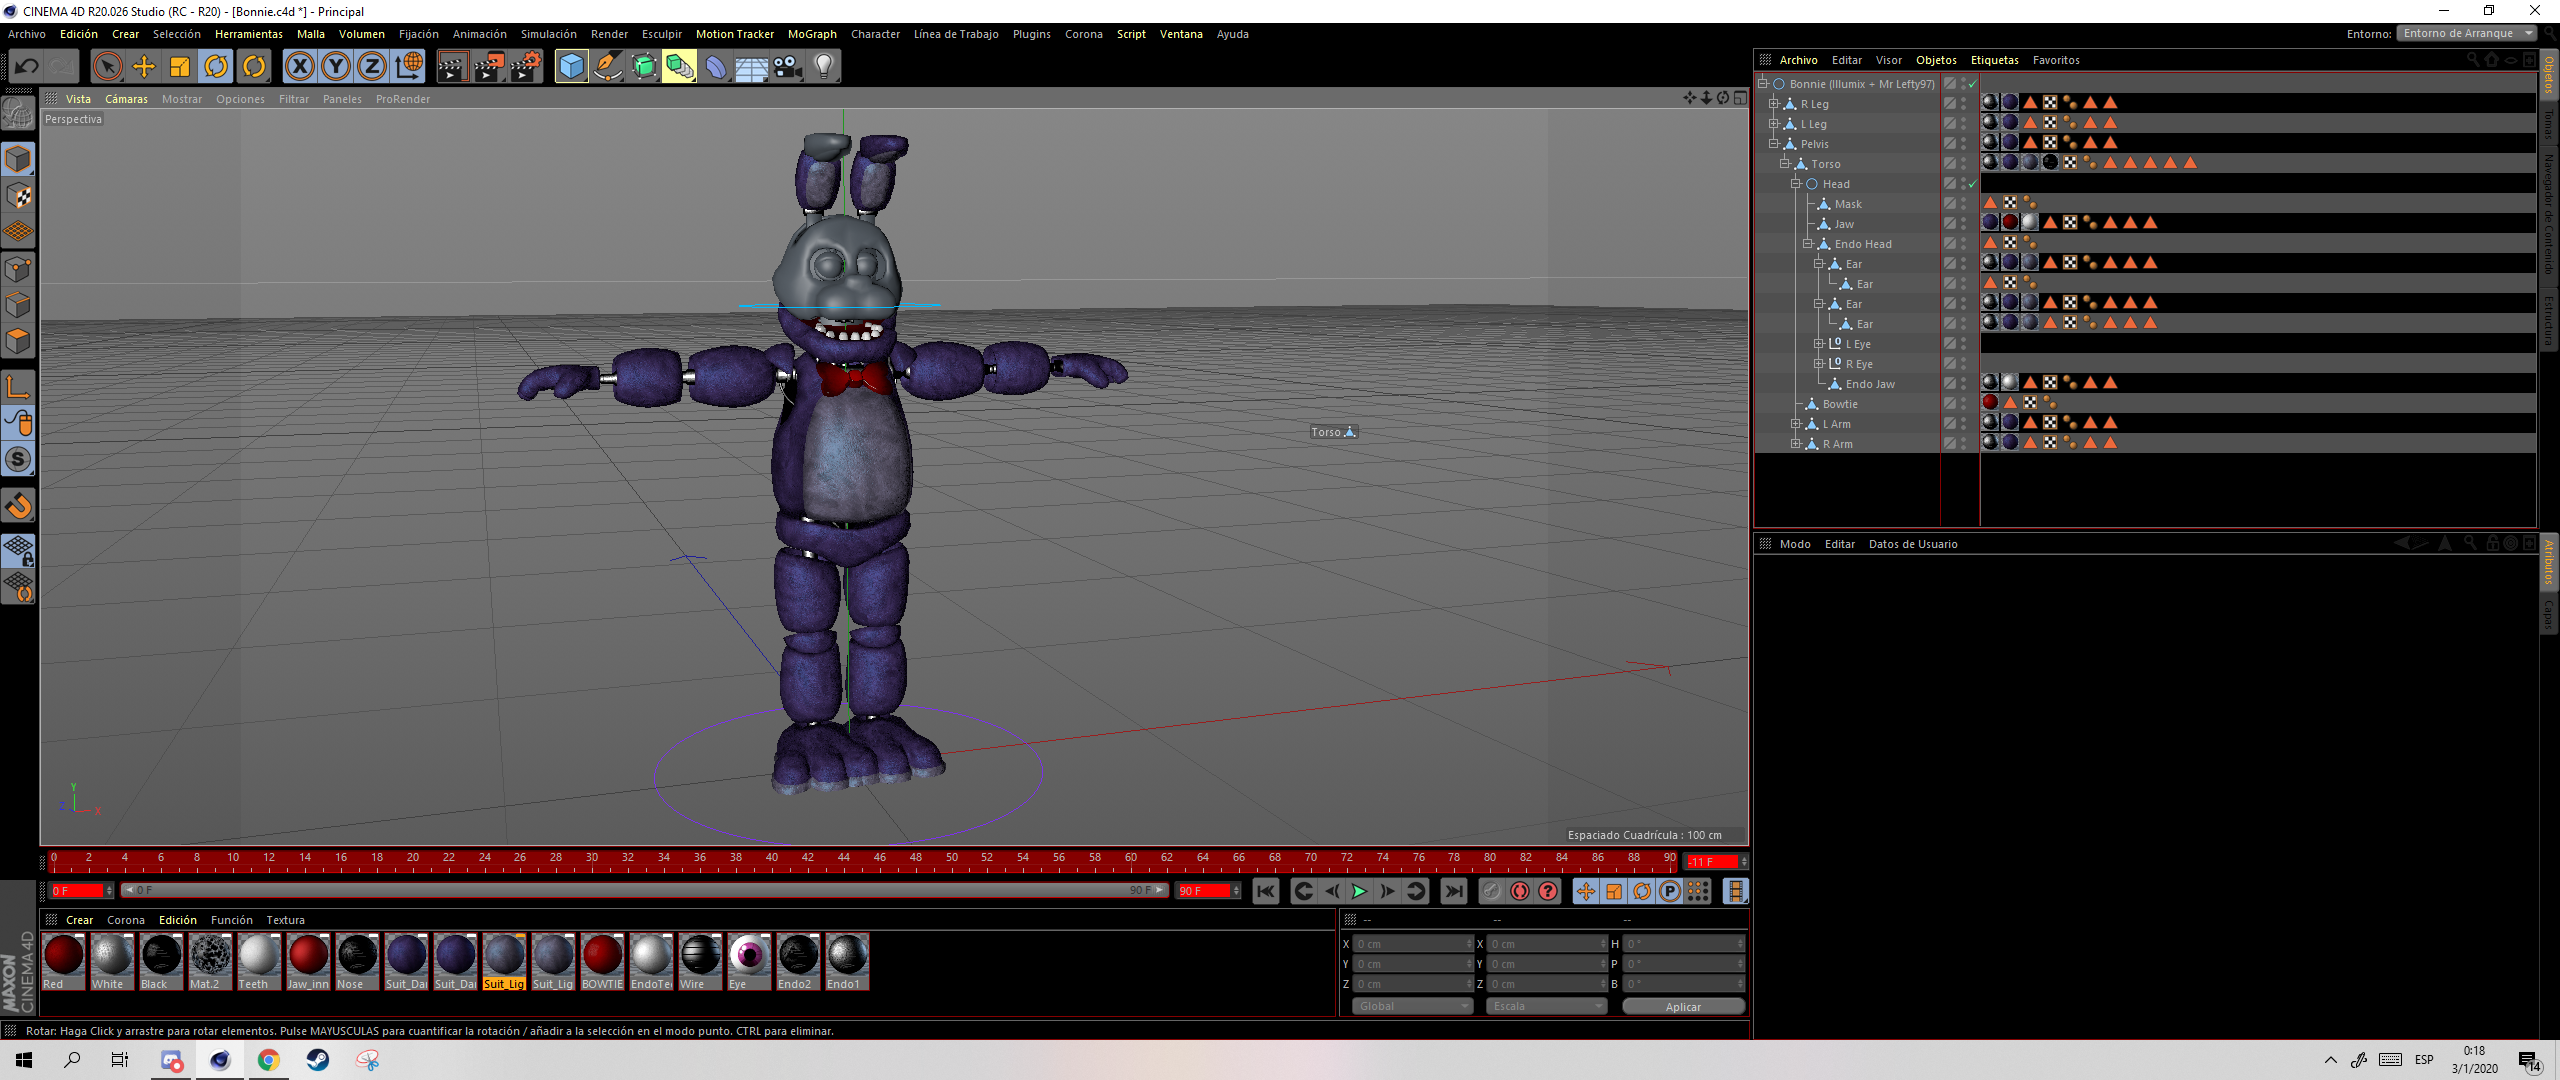This screenshot has height=1080, width=2560.
Task: Toggle the world coordinate system icon
Action: pos(409,67)
